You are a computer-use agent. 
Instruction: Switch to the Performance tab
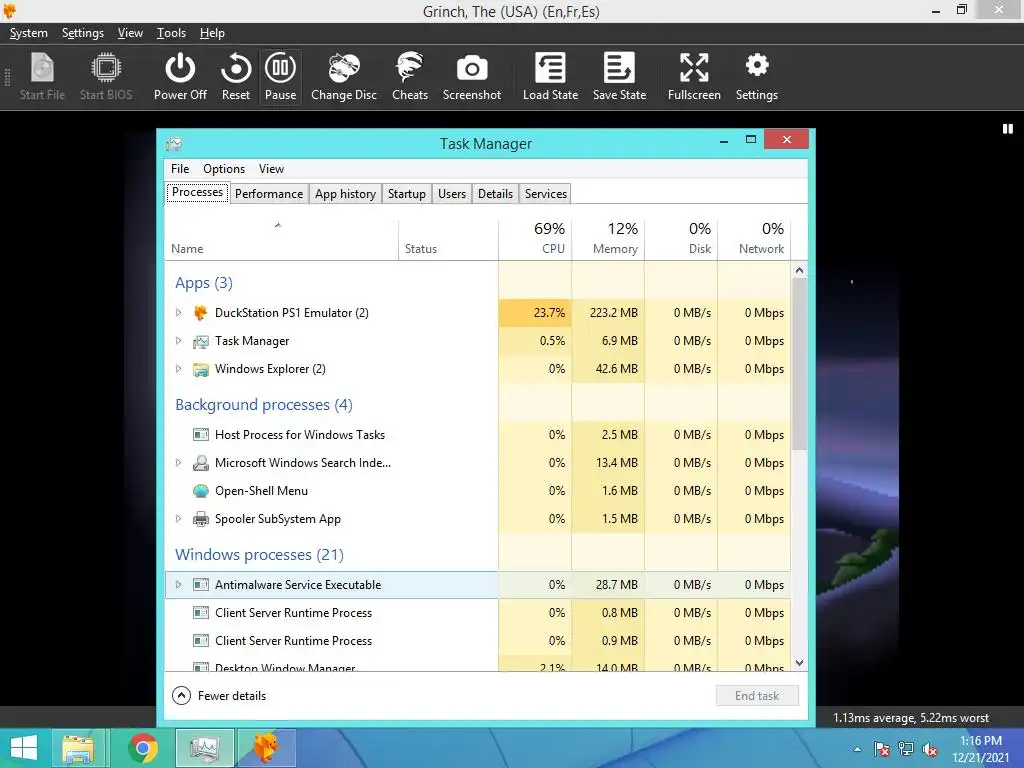click(x=269, y=194)
